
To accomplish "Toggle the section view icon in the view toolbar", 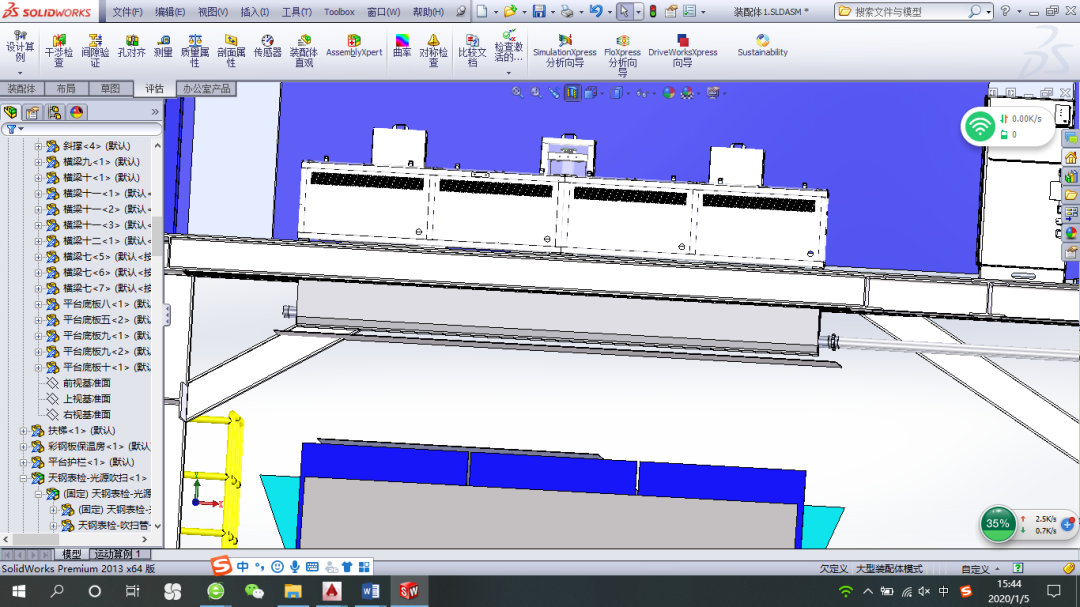I will (572, 93).
